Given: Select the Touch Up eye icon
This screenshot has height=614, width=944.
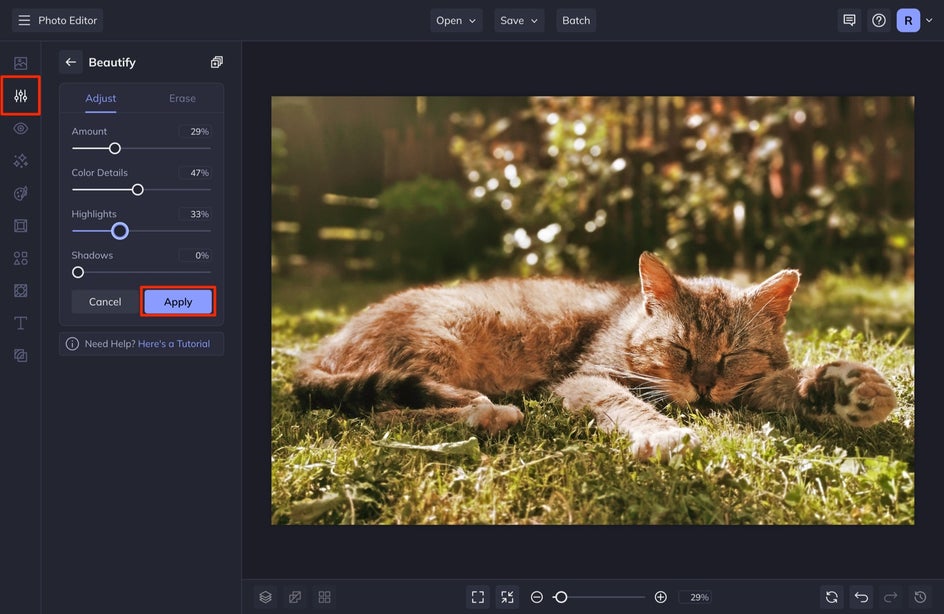Looking at the screenshot, I should tap(20, 129).
